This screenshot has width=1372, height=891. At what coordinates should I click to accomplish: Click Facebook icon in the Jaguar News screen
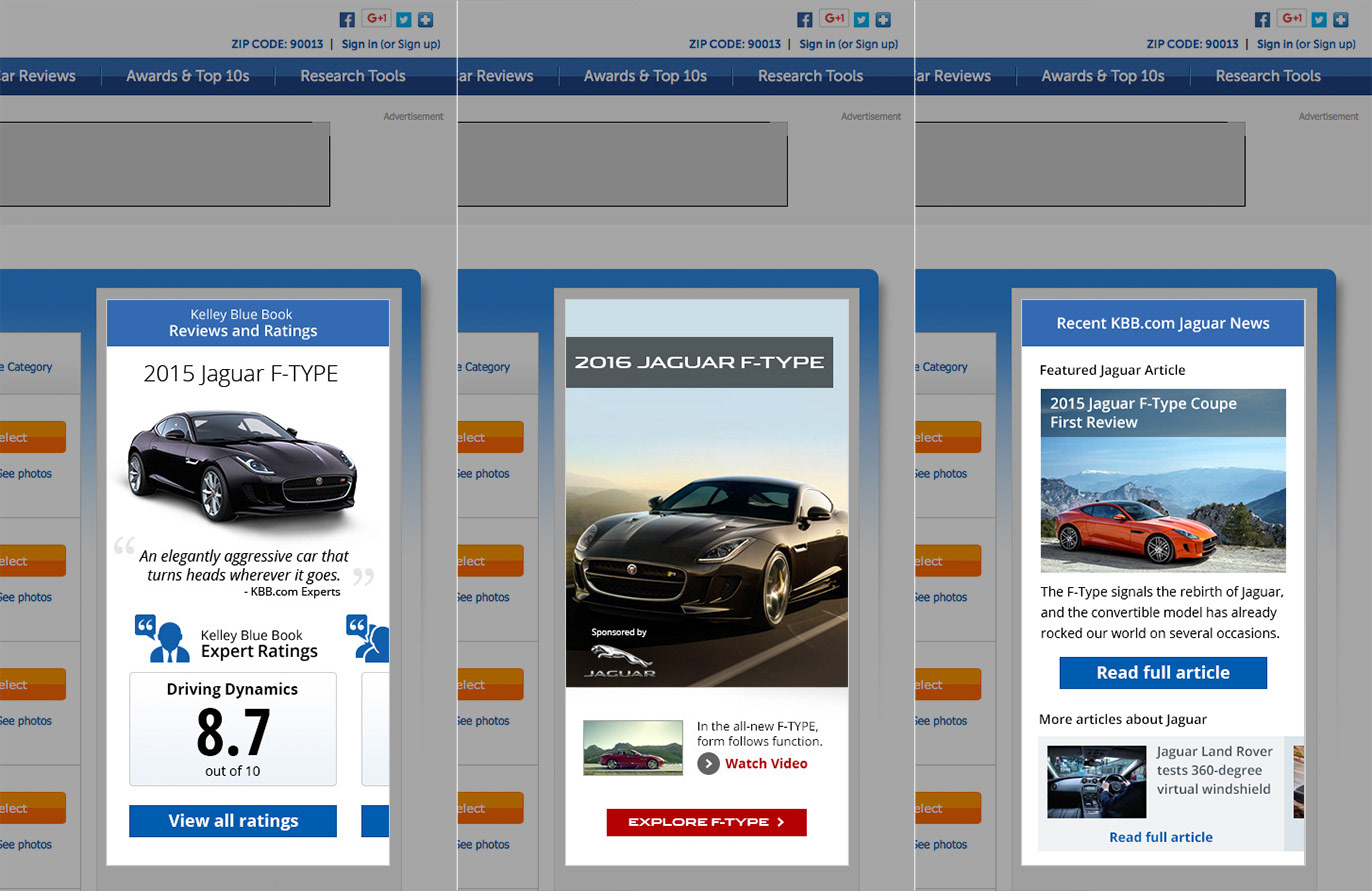[x=1263, y=19]
